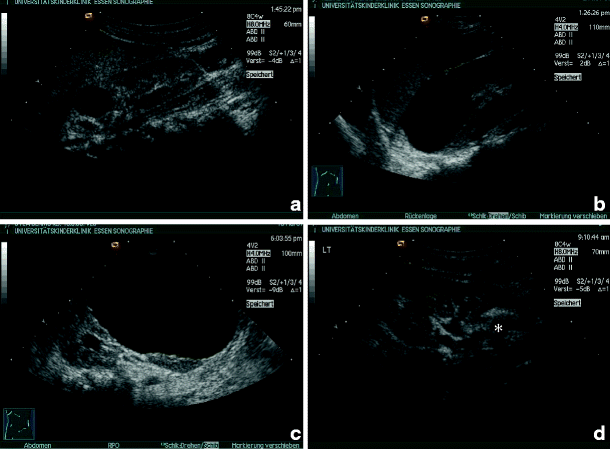Click the grayscale bar in panel b
This screenshot has height=449, width=610.
pyautogui.click(x=312, y=46)
